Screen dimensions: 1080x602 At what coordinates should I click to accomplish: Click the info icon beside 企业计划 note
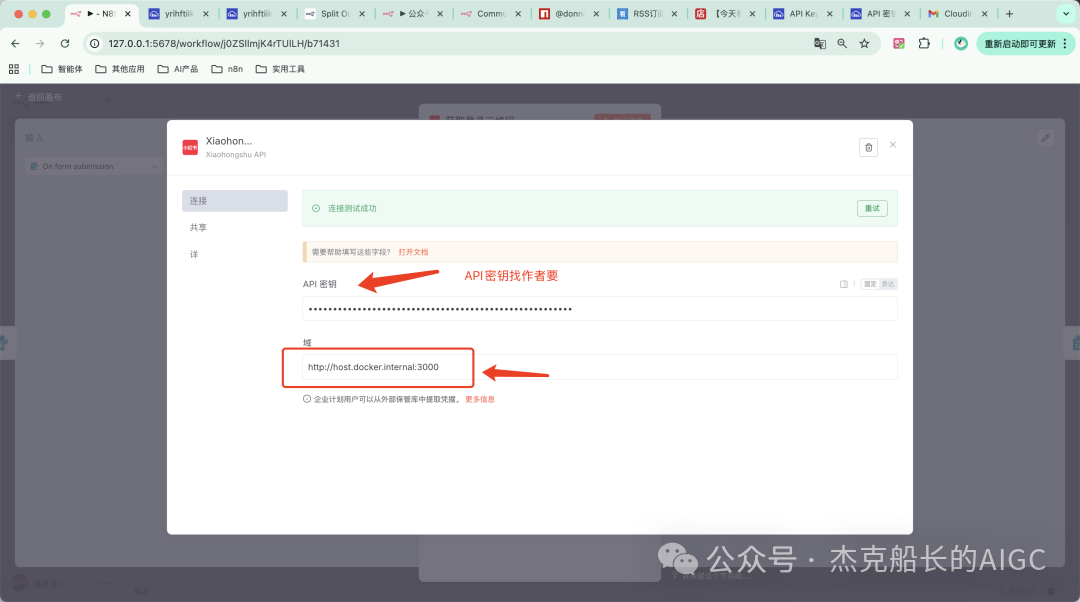pos(307,399)
